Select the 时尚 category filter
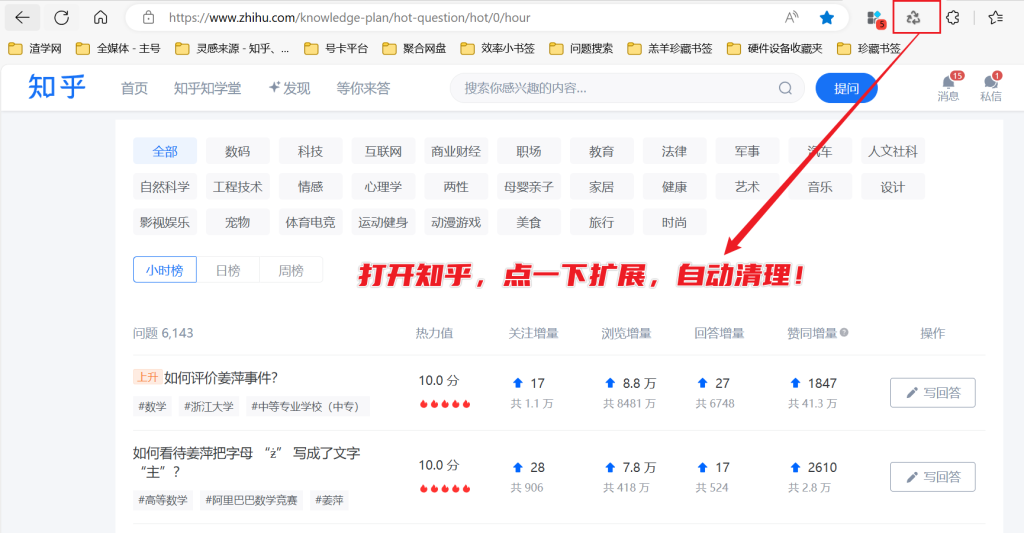The height and width of the screenshot is (533, 1024). point(675,222)
